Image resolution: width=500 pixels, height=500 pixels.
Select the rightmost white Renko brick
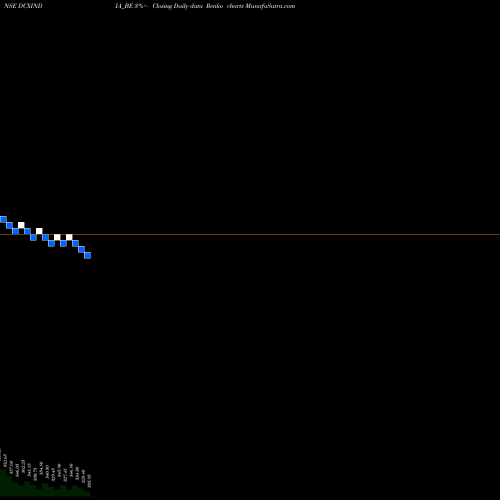click(x=69, y=237)
